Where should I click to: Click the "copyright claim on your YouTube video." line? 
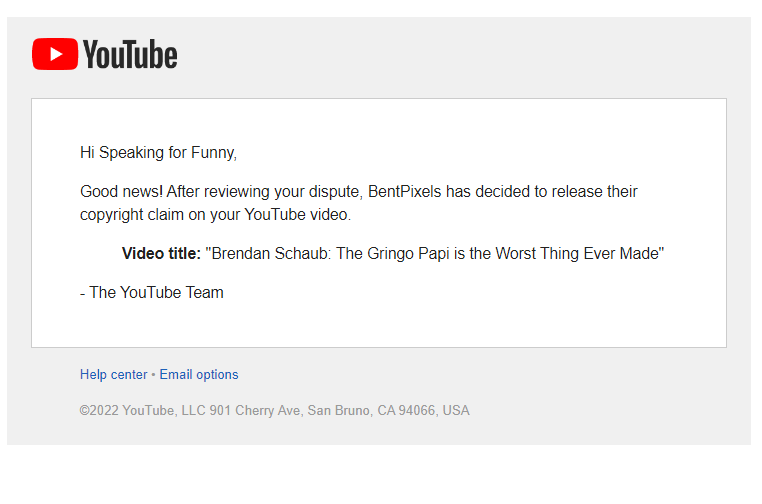pos(215,215)
